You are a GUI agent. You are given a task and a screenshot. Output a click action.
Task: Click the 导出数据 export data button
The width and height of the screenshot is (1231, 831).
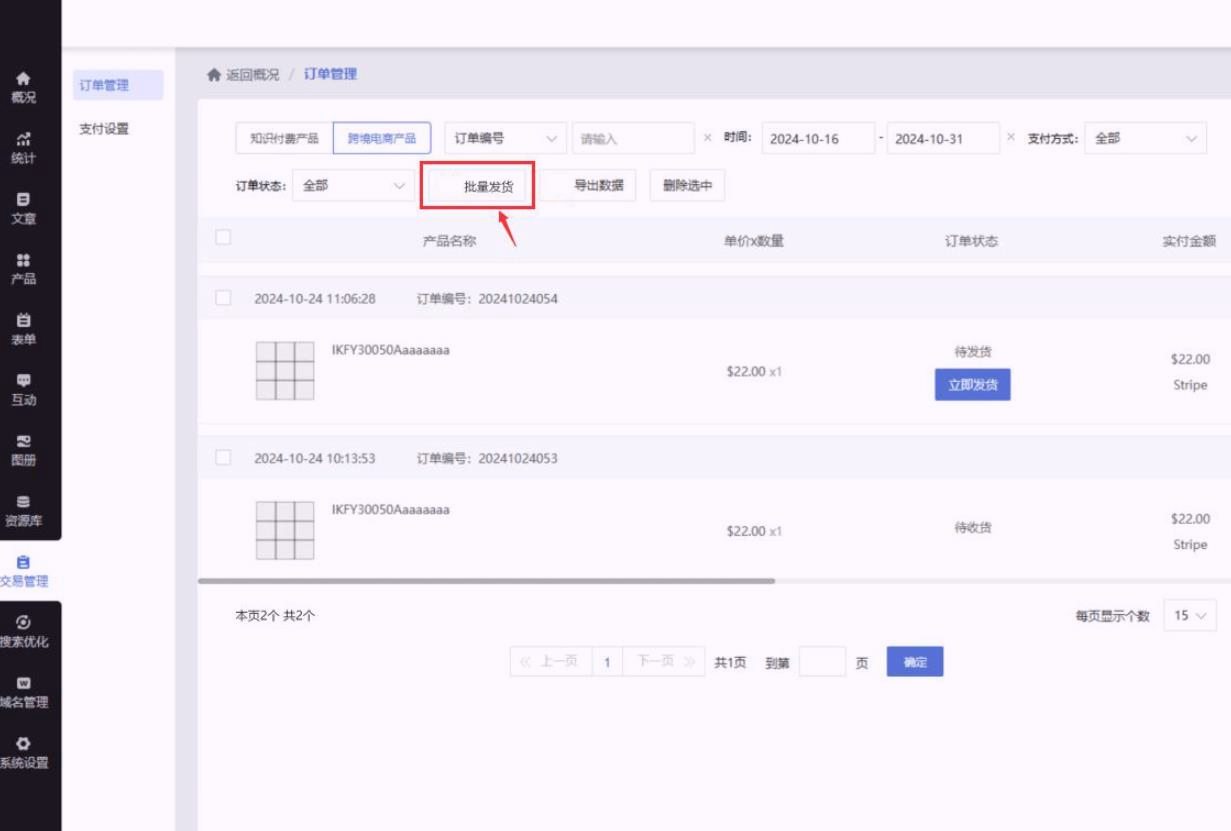click(x=598, y=186)
